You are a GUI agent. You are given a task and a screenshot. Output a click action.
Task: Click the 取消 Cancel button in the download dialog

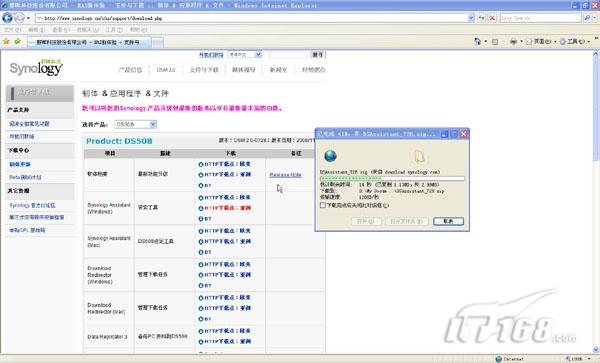[448, 221]
